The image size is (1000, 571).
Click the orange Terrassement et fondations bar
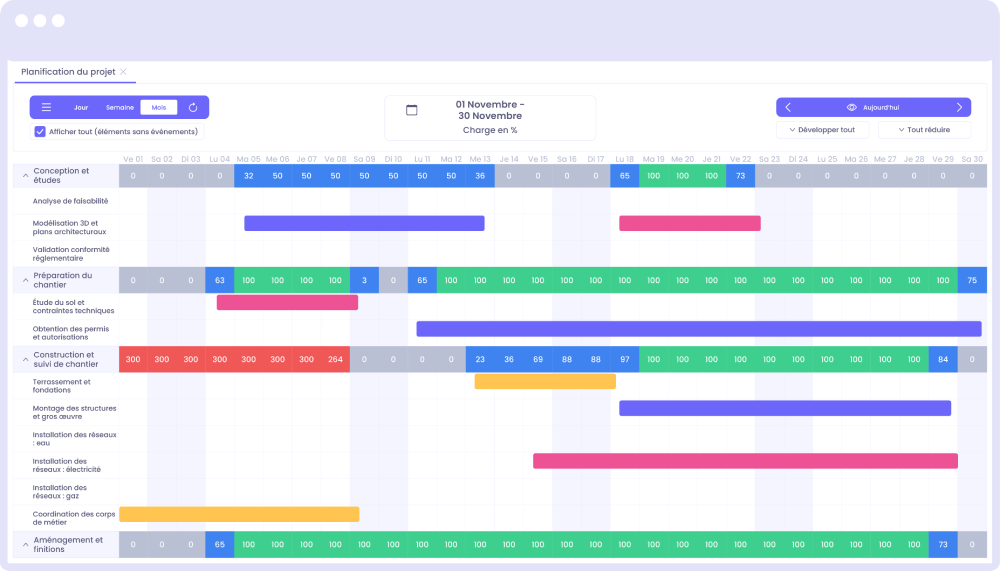(x=545, y=381)
